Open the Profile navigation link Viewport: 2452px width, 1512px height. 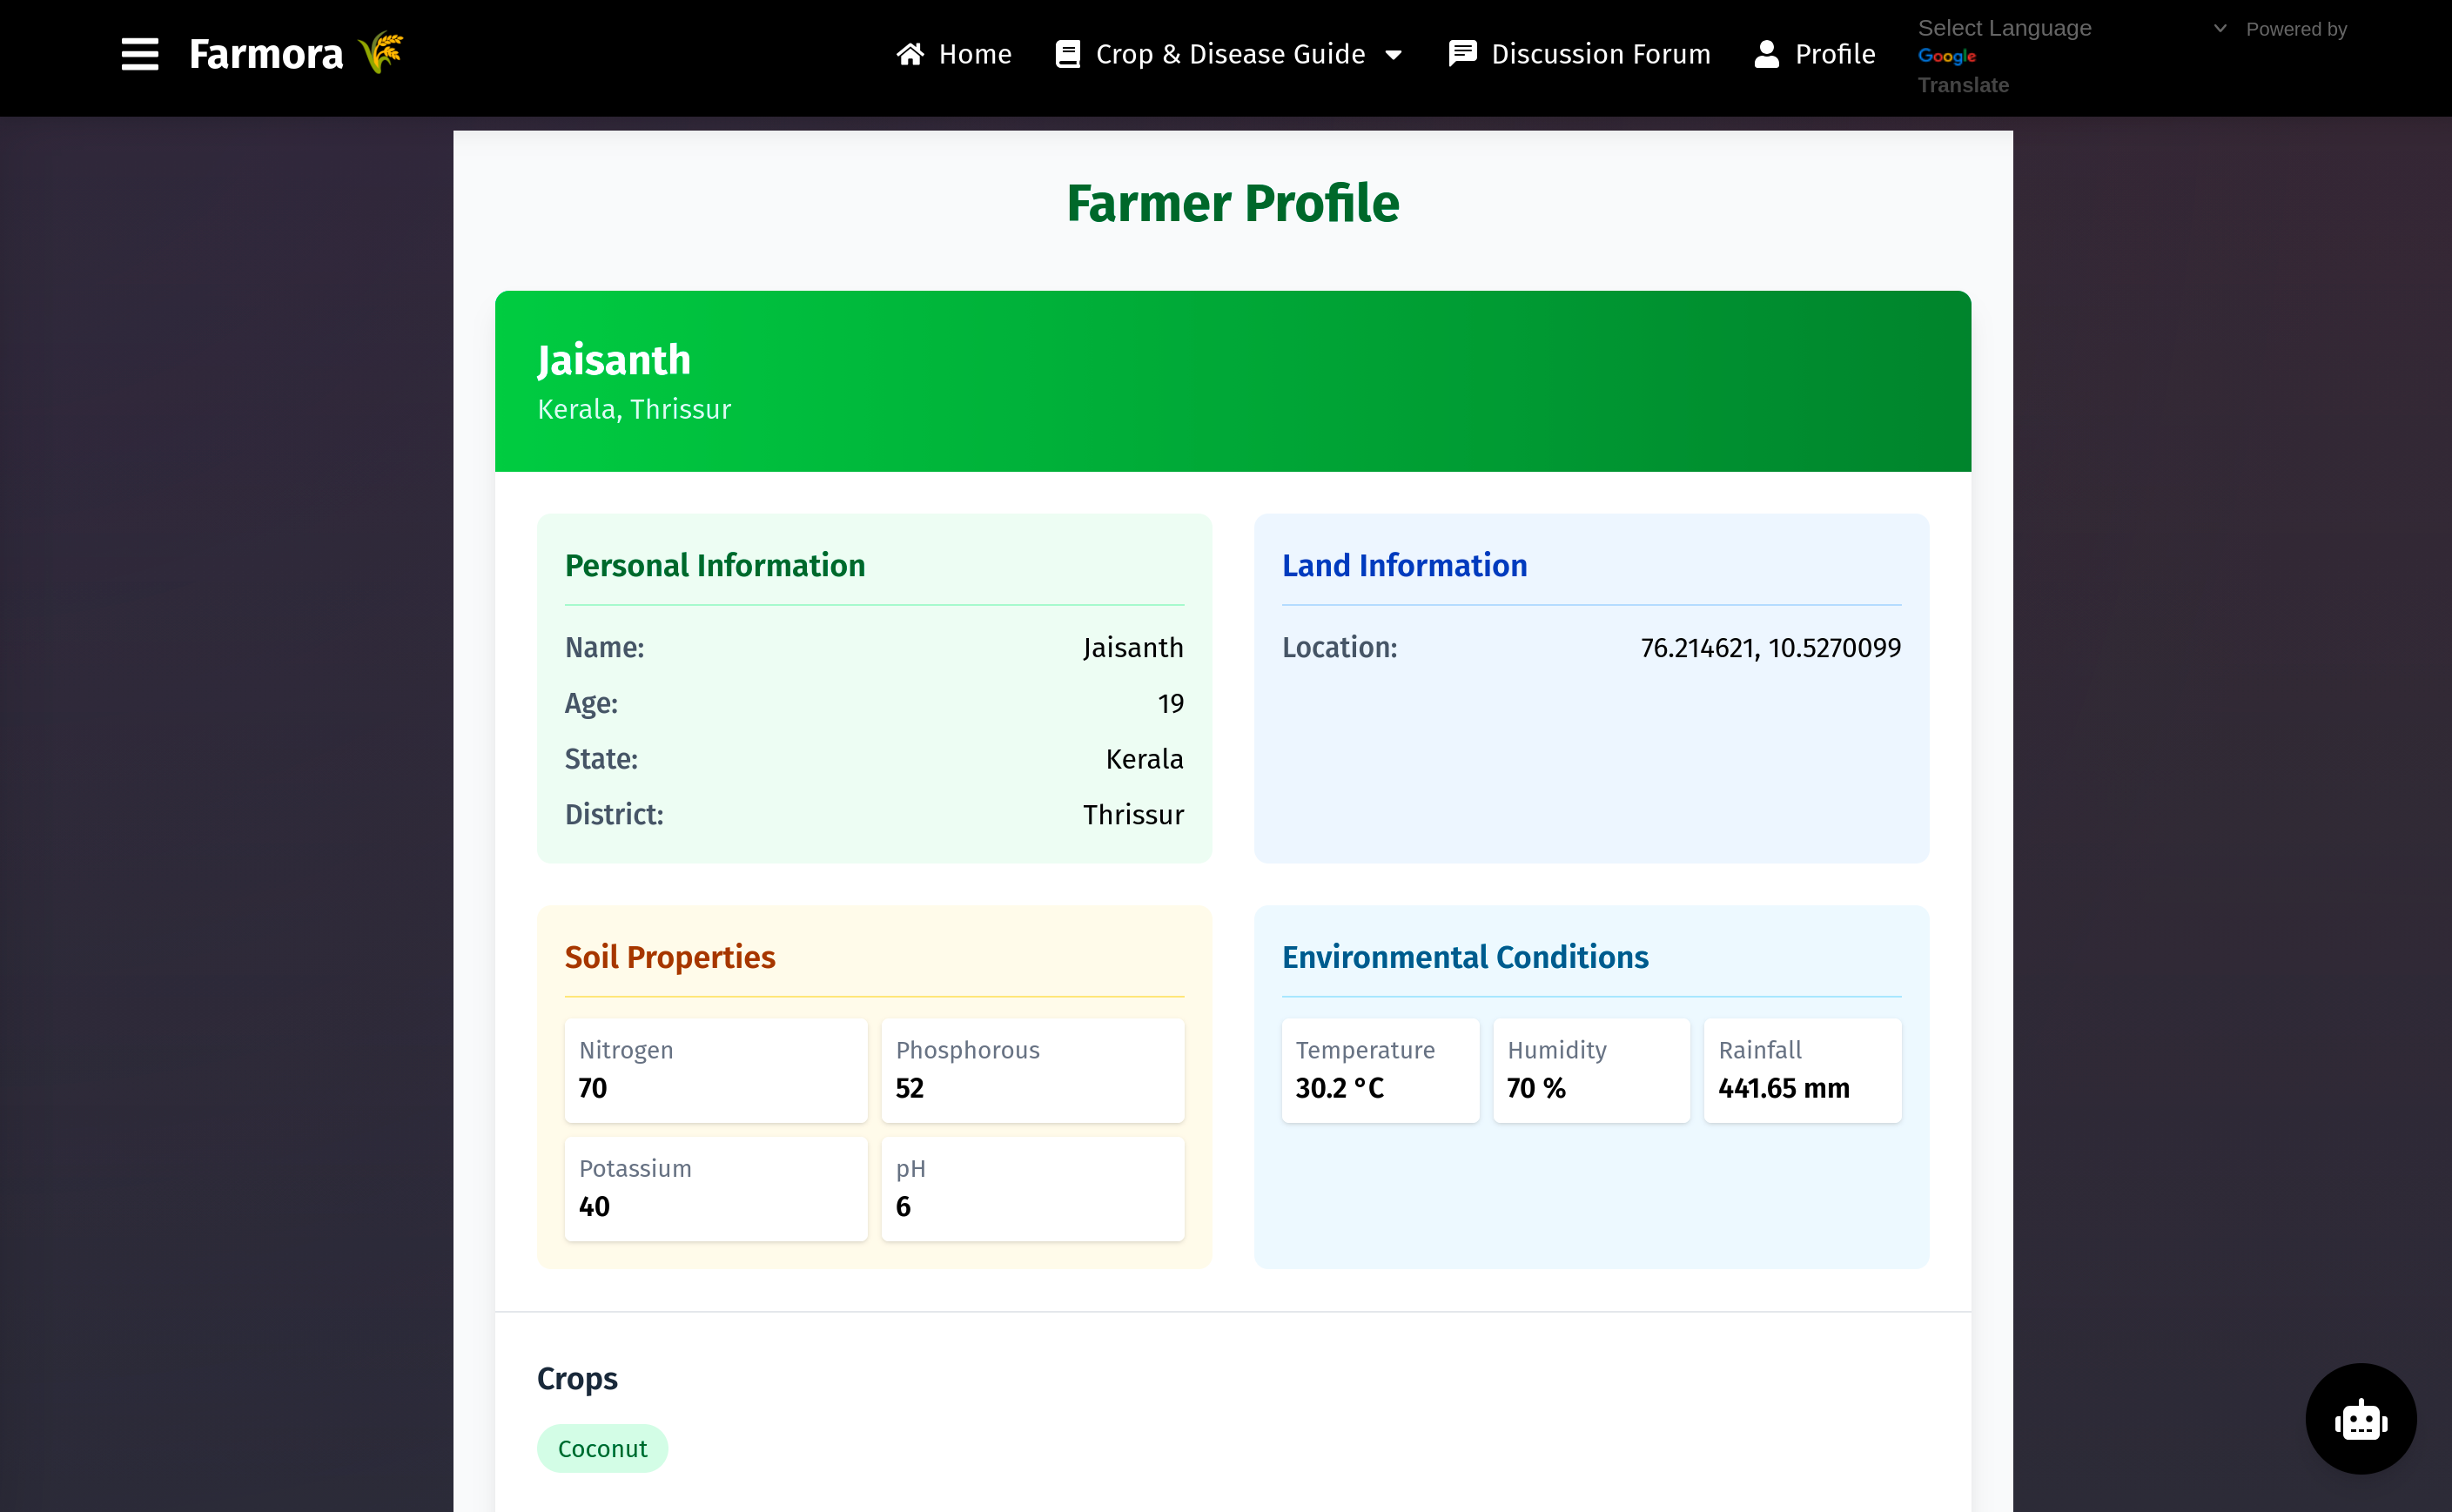(1834, 54)
